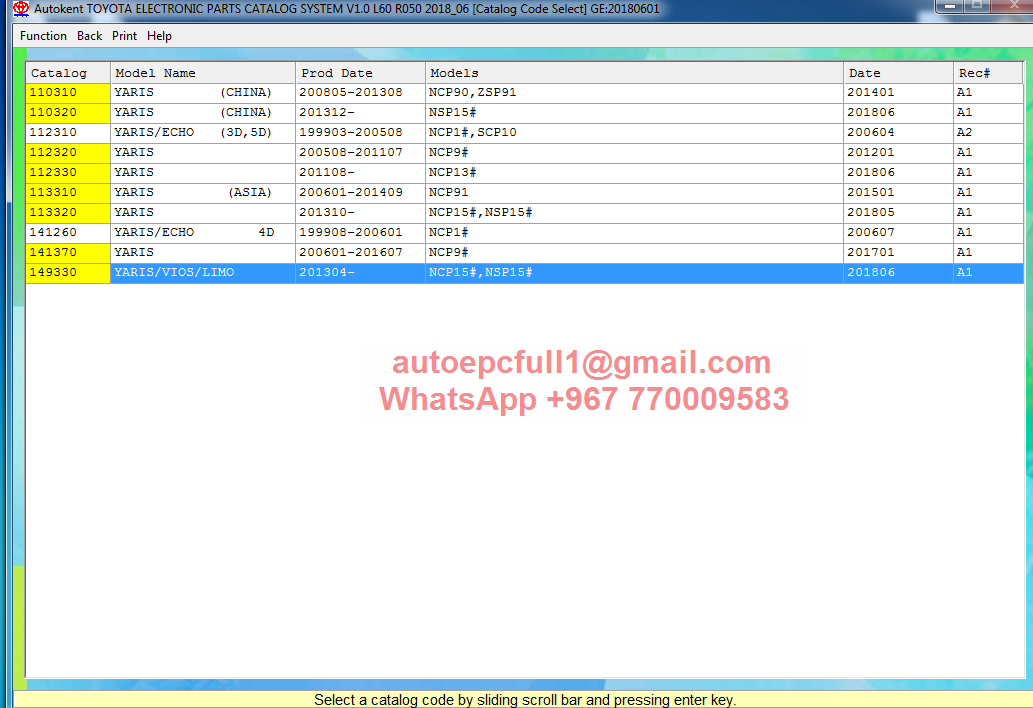Click prod date 201304-
Viewport: 1033px width, 708px height.
(360, 272)
